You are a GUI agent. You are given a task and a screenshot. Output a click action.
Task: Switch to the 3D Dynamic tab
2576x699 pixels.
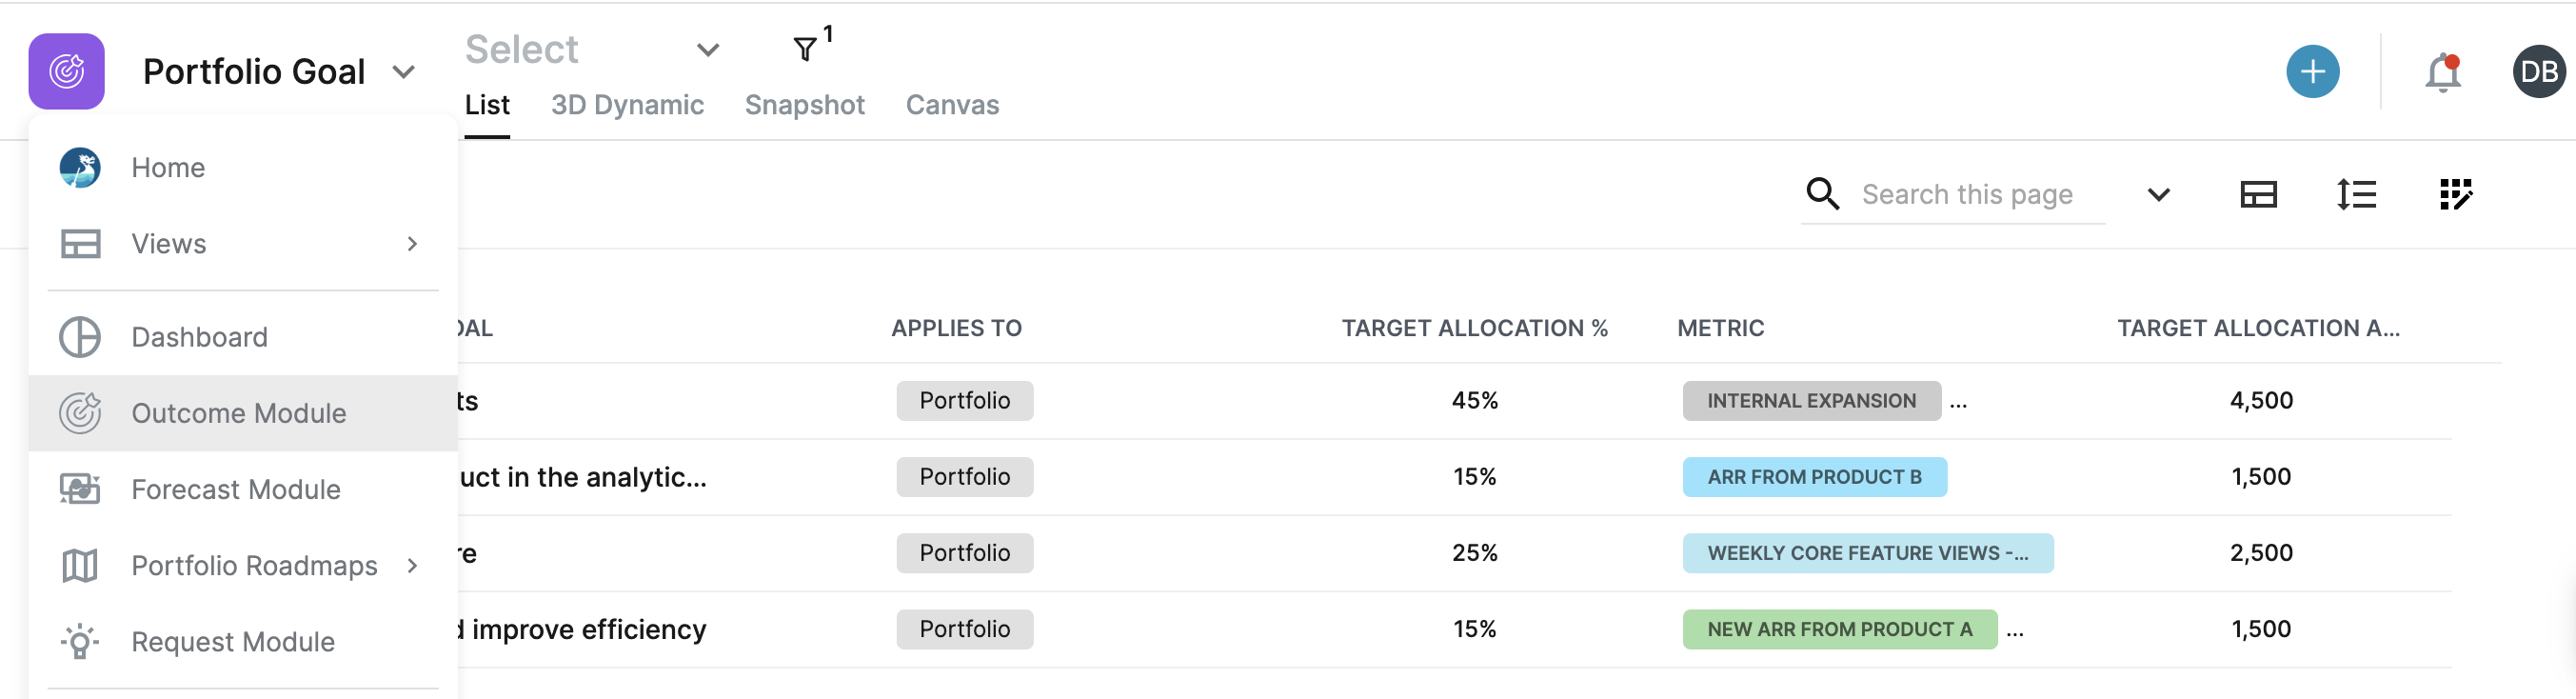tap(627, 105)
